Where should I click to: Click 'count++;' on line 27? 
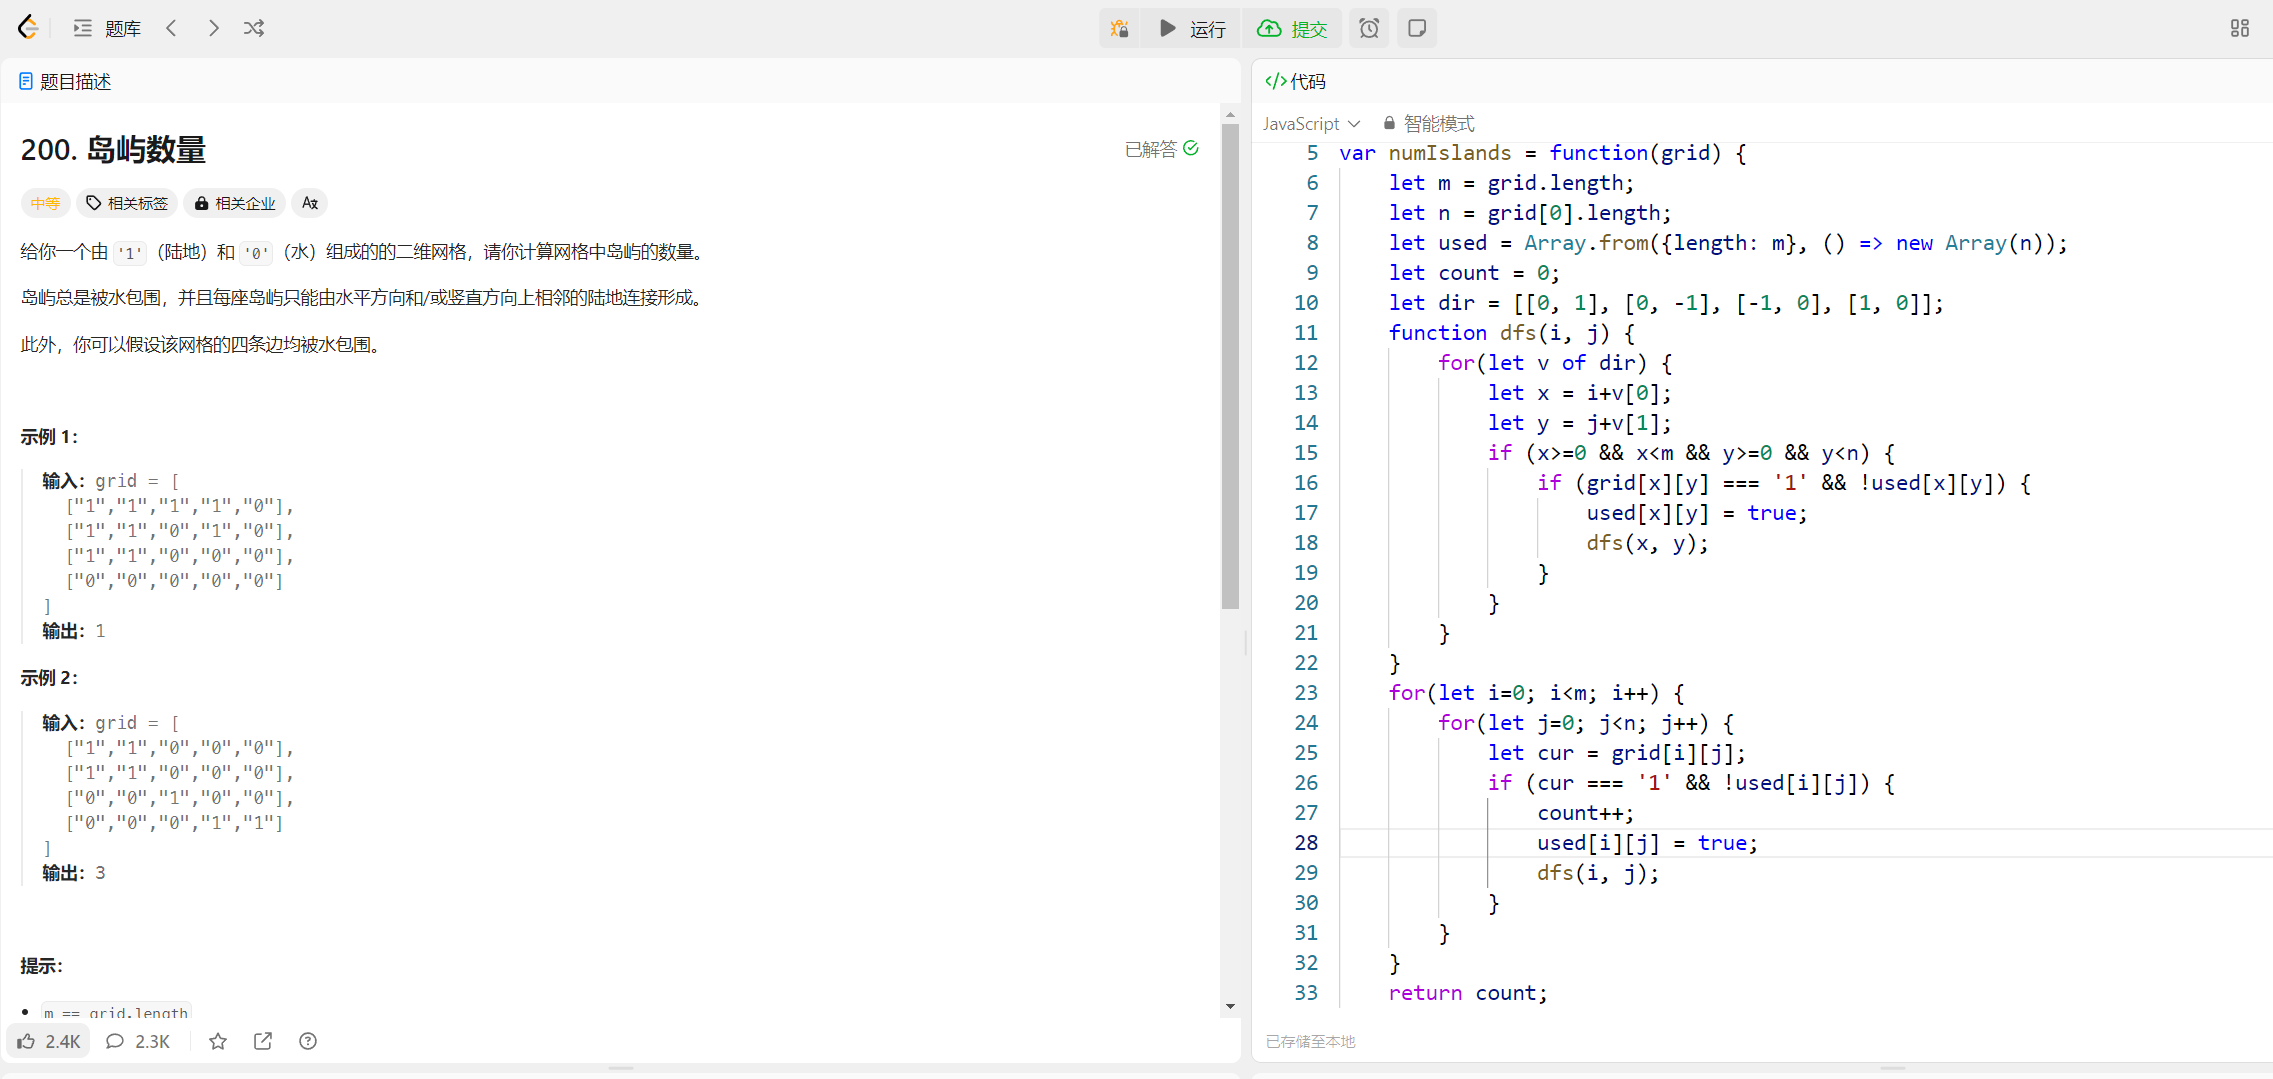click(x=1585, y=813)
